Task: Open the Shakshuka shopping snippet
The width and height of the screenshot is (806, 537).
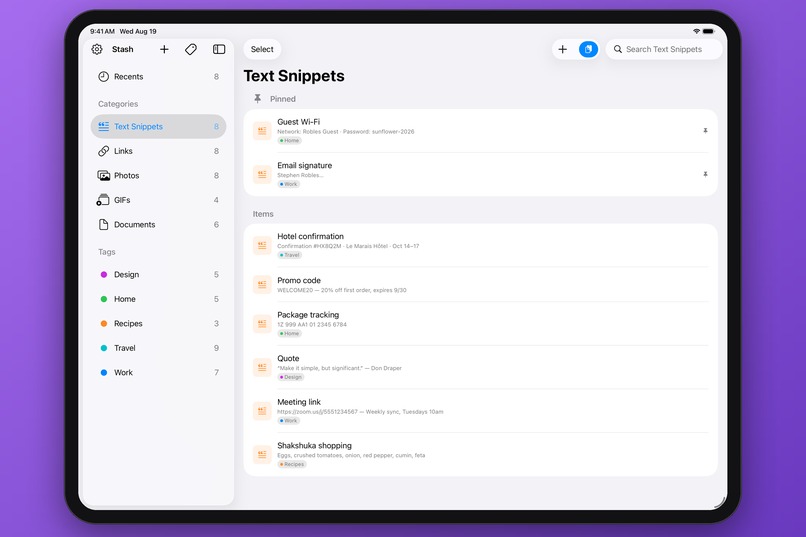Action: (x=481, y=455)
